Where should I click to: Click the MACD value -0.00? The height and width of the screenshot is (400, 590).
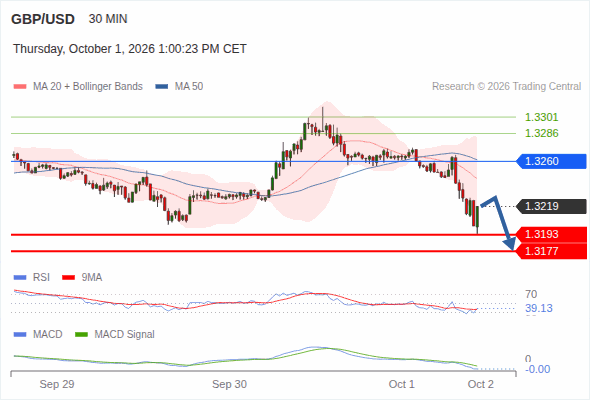(538, 369)
